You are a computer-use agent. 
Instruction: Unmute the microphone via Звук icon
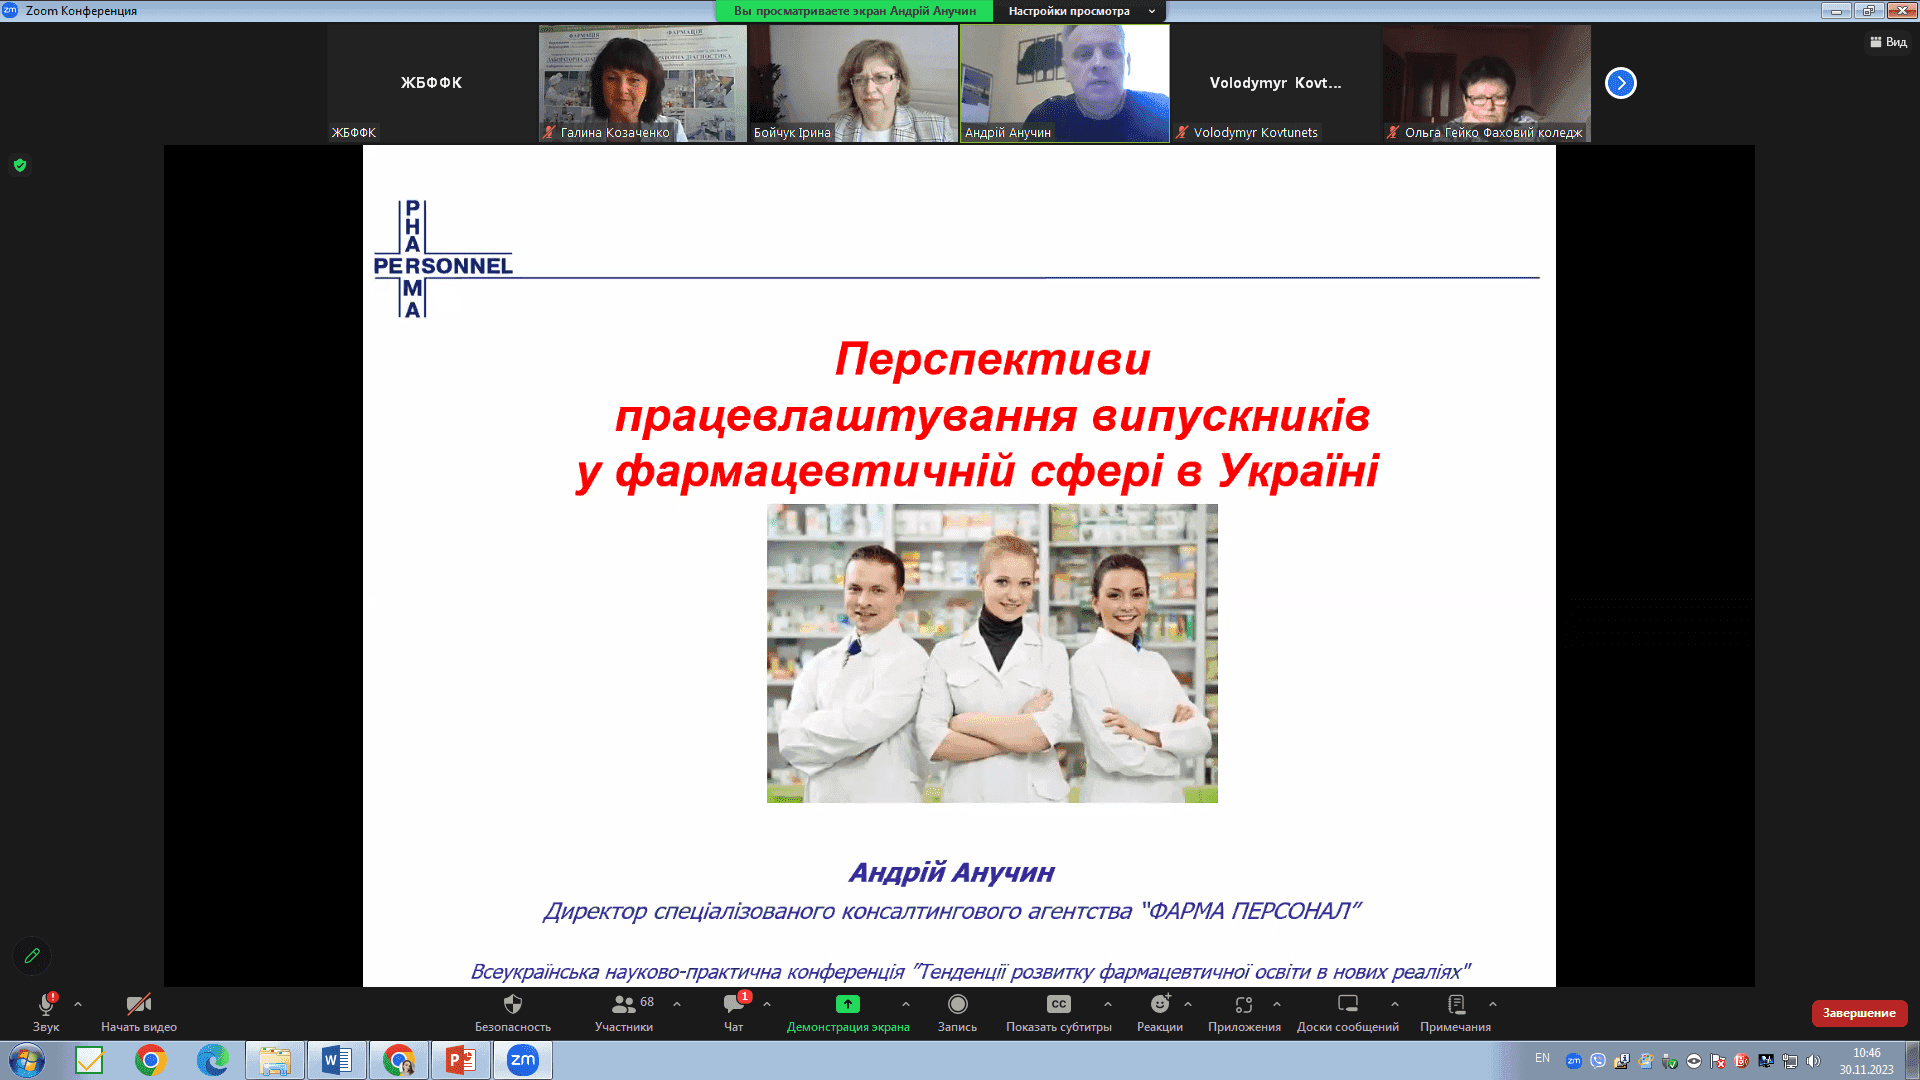tap(46, 1012)
